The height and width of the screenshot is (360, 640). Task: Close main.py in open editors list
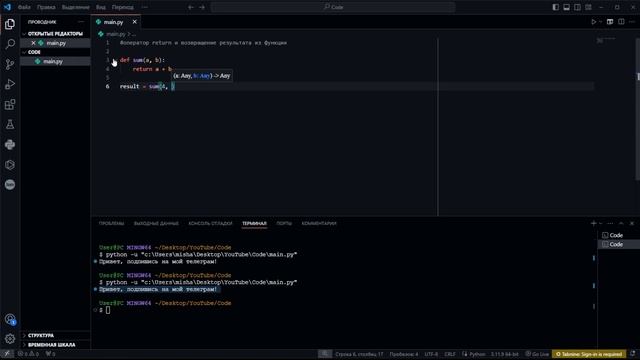coord(33,43)
